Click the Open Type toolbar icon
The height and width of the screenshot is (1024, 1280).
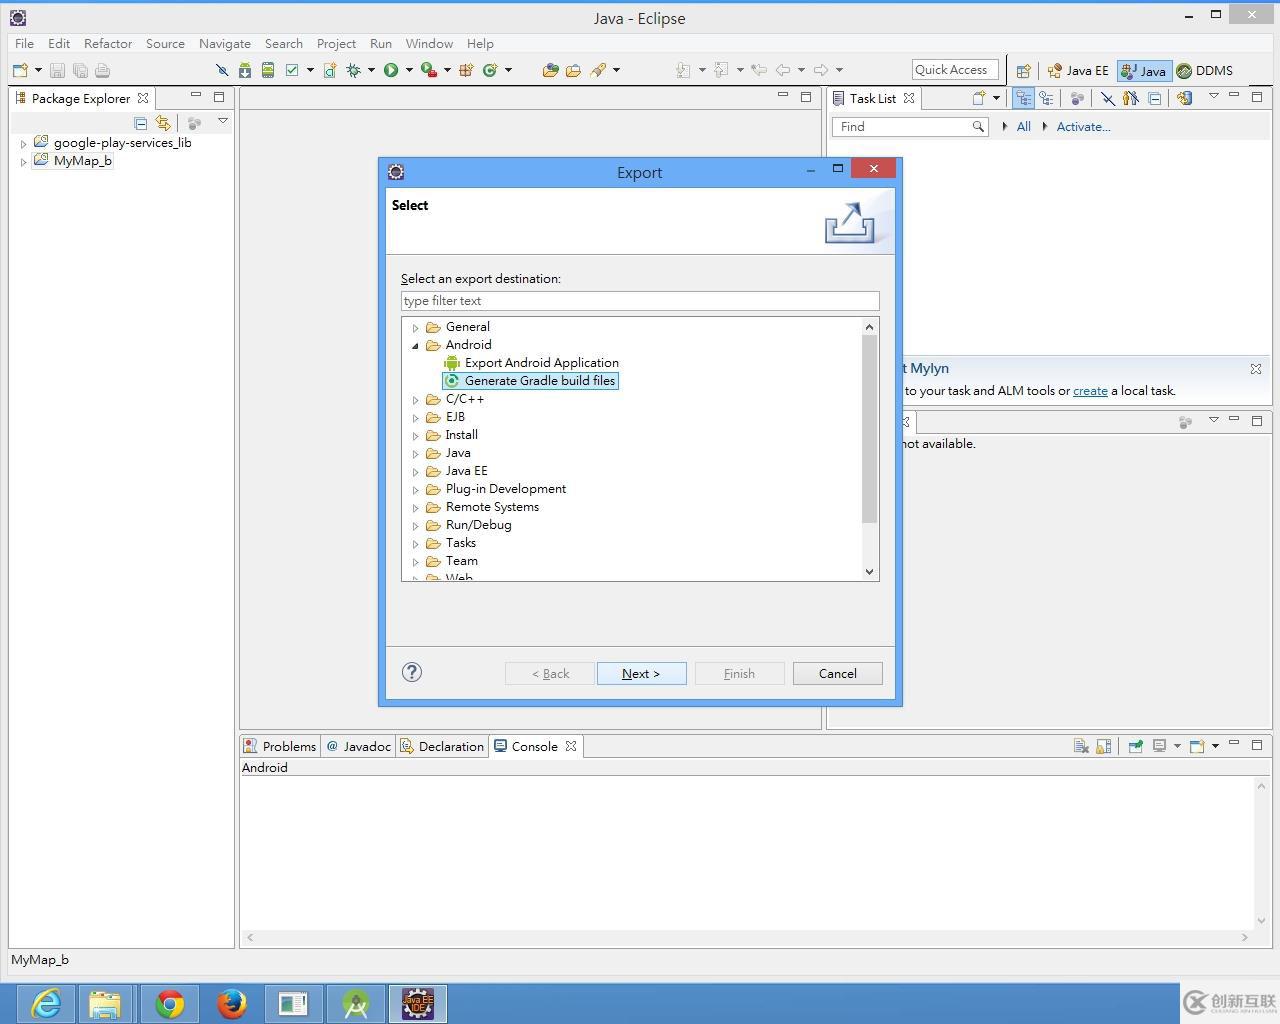point(550,70)
